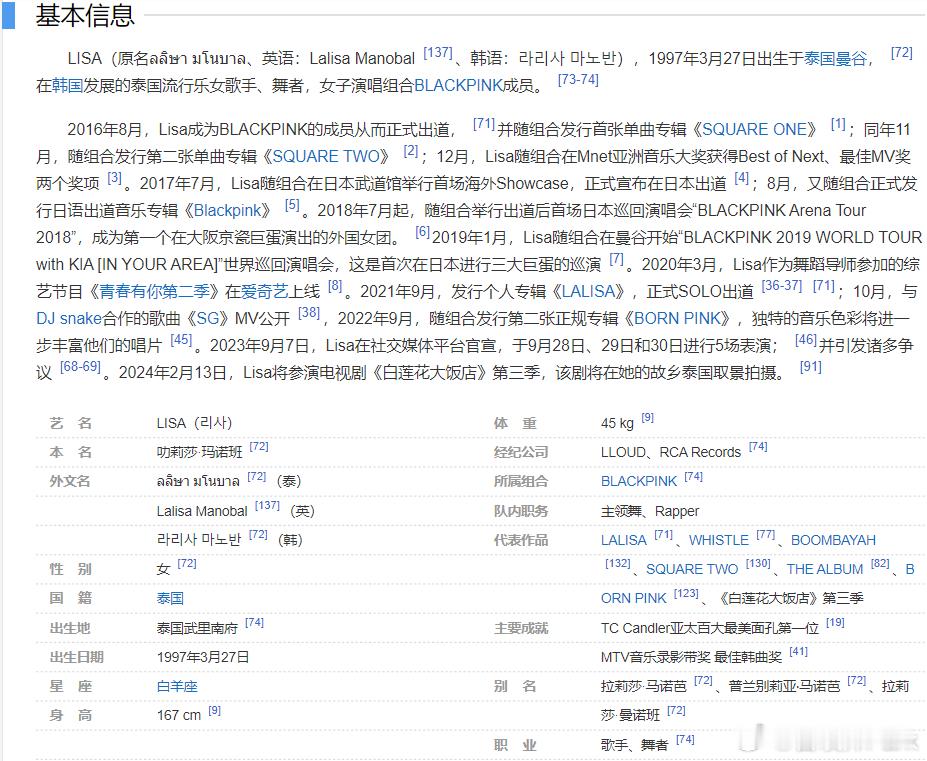
Task: Open citation [7] after 巡演
Action: (x=617, y=259)
